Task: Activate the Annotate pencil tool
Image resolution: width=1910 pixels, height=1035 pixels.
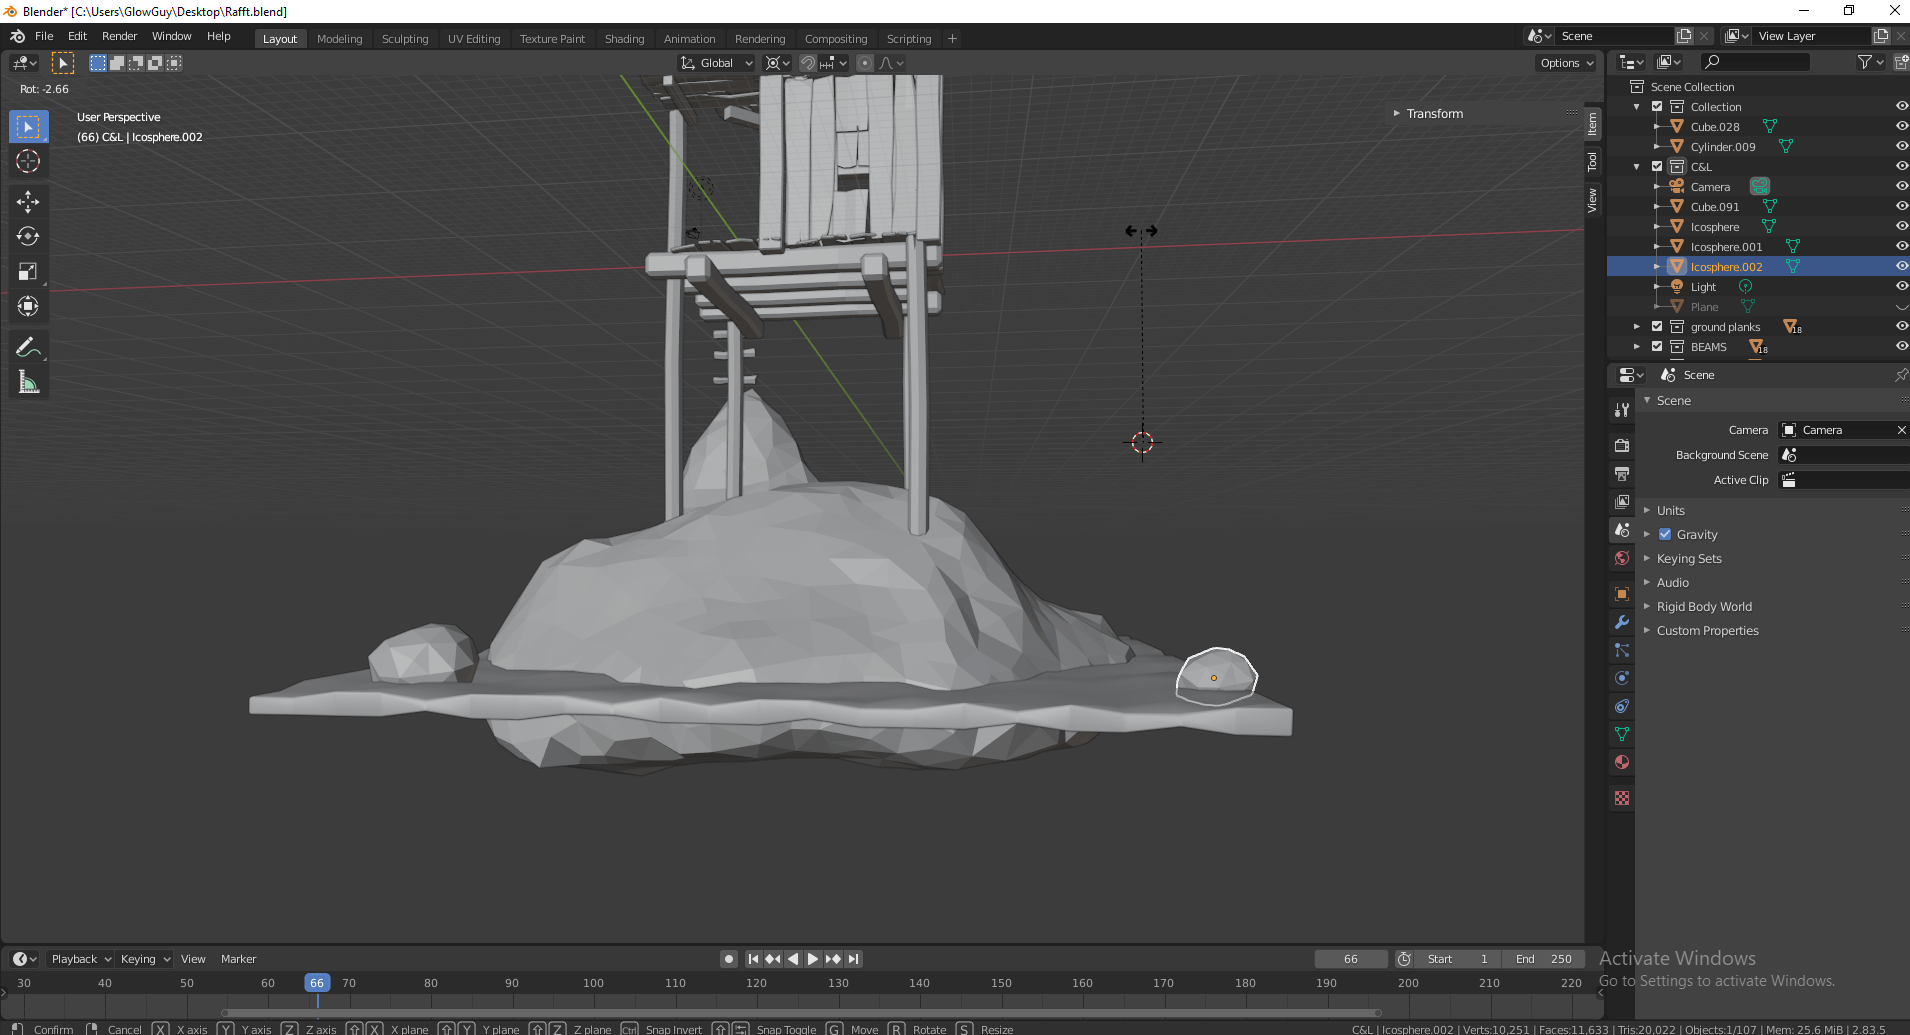Action: (x=28, y=347)
